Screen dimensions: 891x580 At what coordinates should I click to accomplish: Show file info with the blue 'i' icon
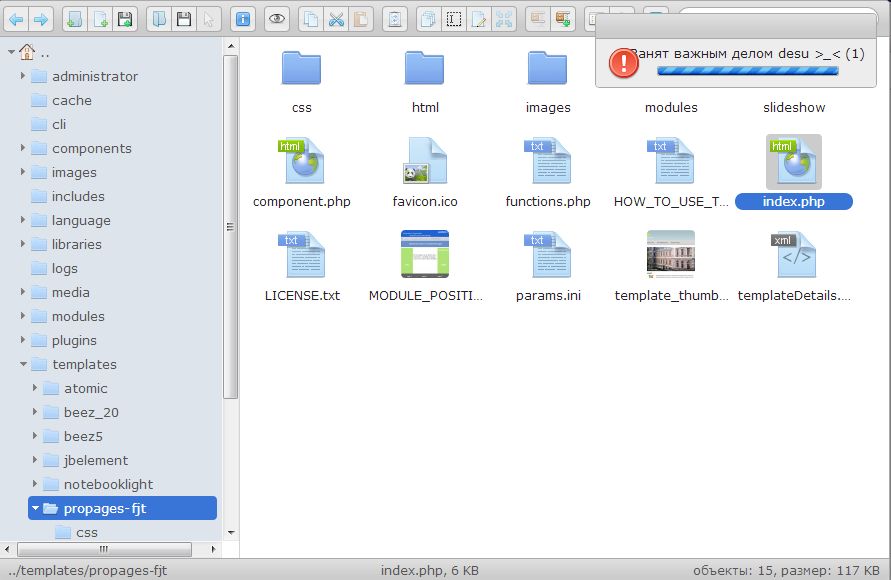tap(243, 20)
